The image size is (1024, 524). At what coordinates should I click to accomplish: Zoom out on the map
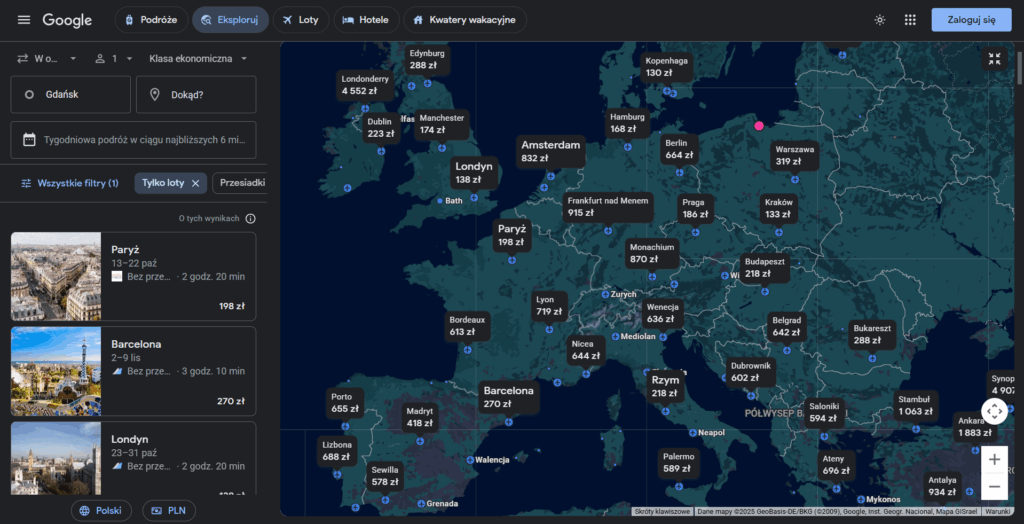[x=994, y=487]
